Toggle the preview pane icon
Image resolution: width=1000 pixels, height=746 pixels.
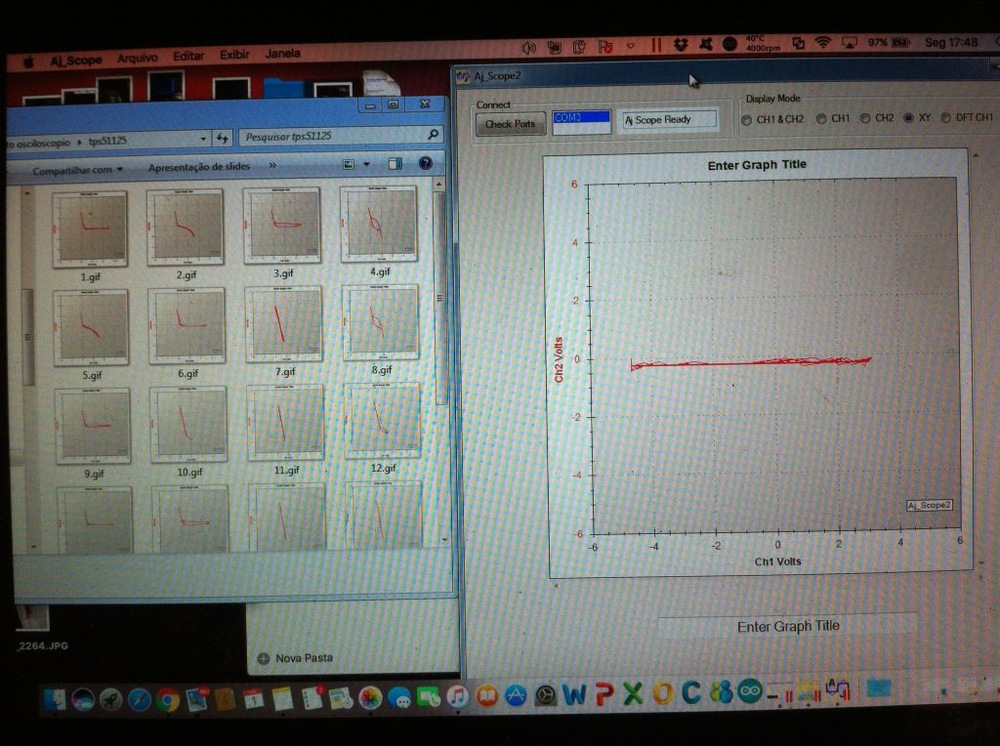395,164
